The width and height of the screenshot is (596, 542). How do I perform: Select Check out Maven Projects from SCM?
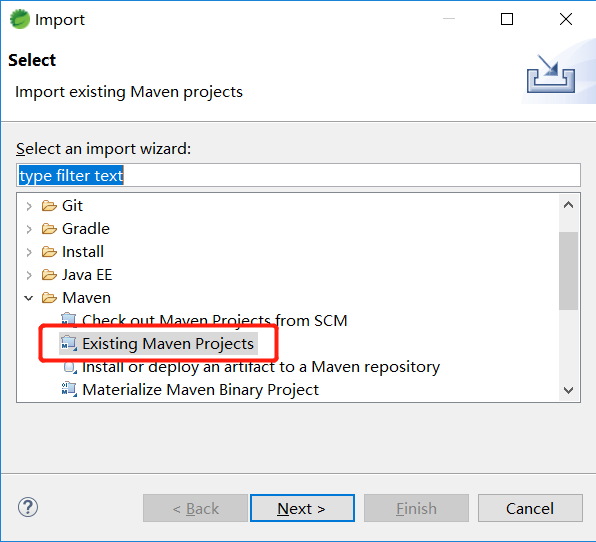pyautogui.click(x=214, y=321)
